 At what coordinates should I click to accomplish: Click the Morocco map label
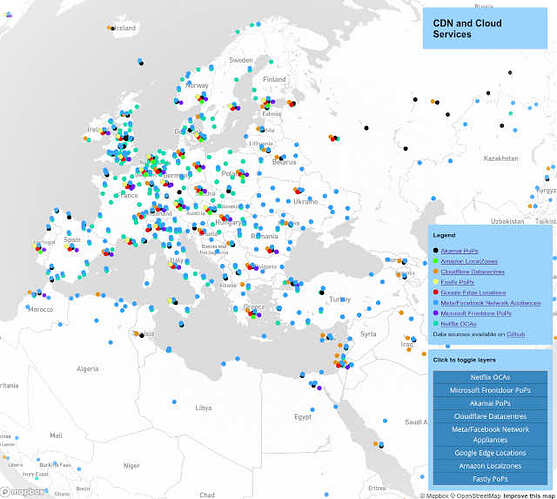tap(40, 310)
